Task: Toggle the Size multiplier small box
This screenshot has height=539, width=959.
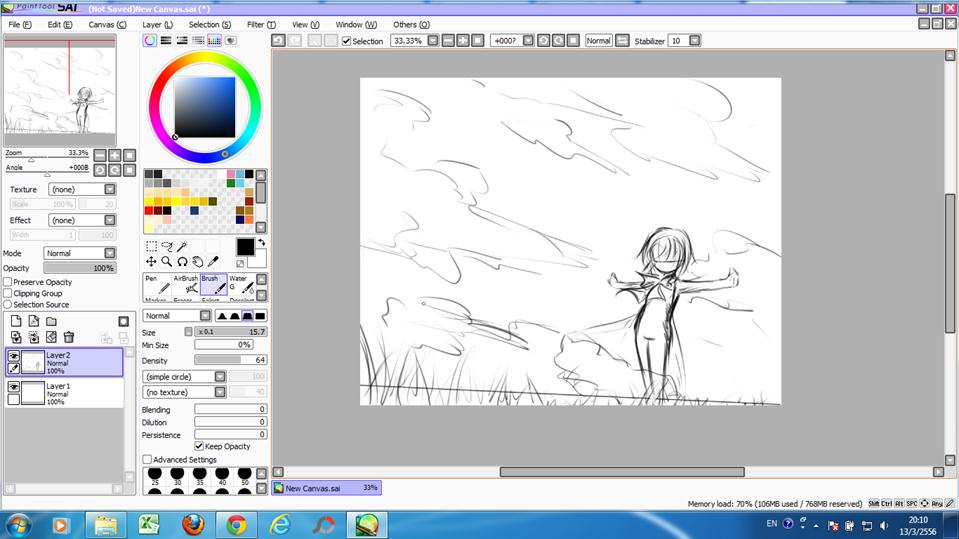Action: pos(188,332)
